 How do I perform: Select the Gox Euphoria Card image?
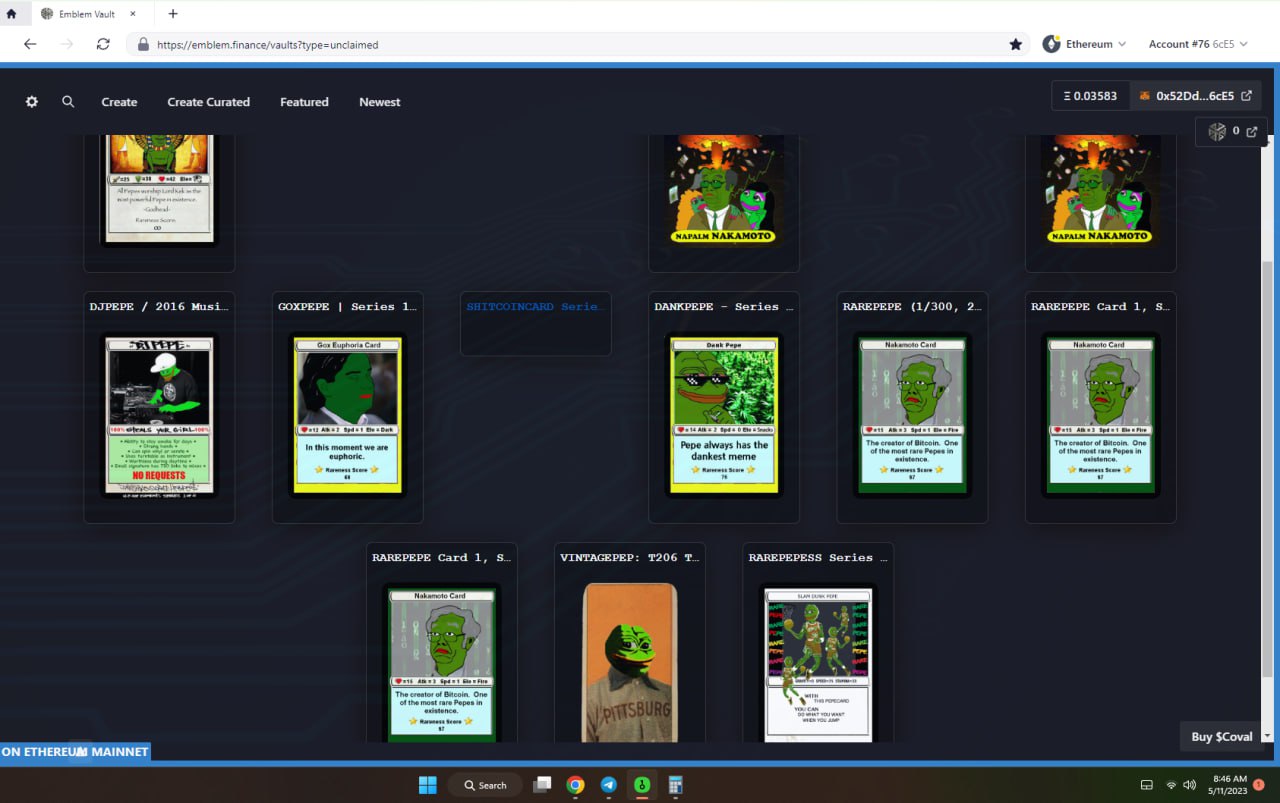pyautogui.click(x=347, y=415)
